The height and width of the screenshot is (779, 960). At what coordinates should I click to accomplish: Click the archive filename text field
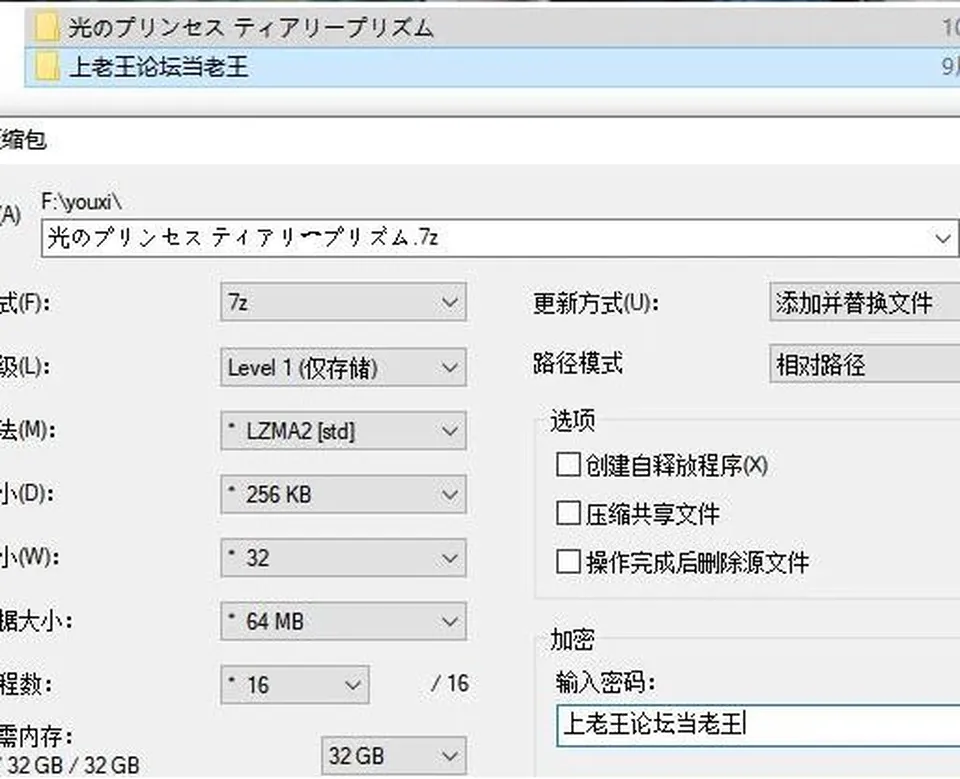click(x=500, y=238)
